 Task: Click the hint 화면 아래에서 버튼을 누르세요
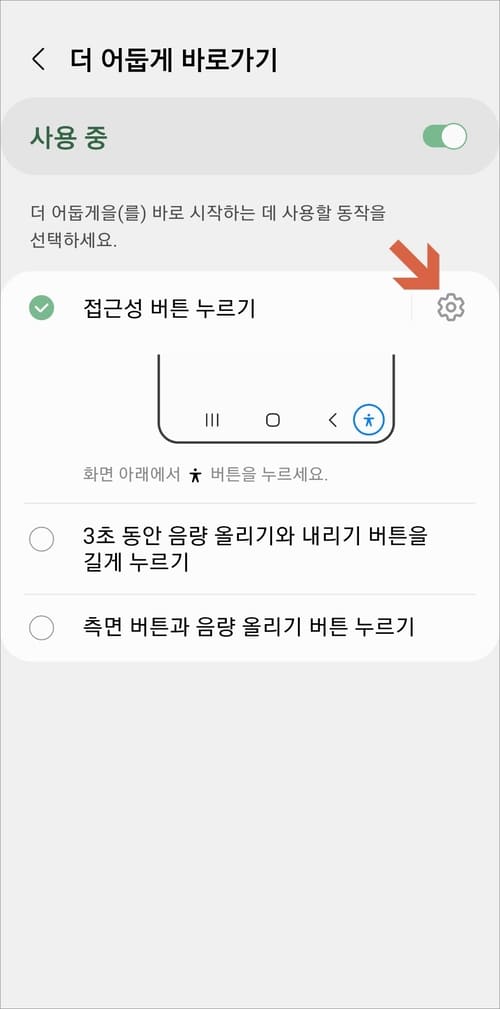click(205, 476)
